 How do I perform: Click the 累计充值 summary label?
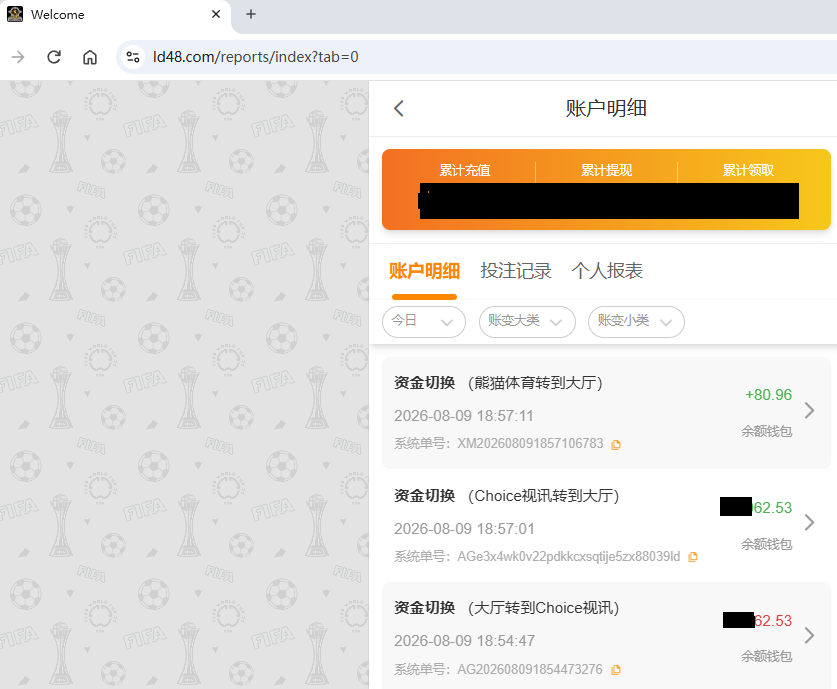coord(464,170)
